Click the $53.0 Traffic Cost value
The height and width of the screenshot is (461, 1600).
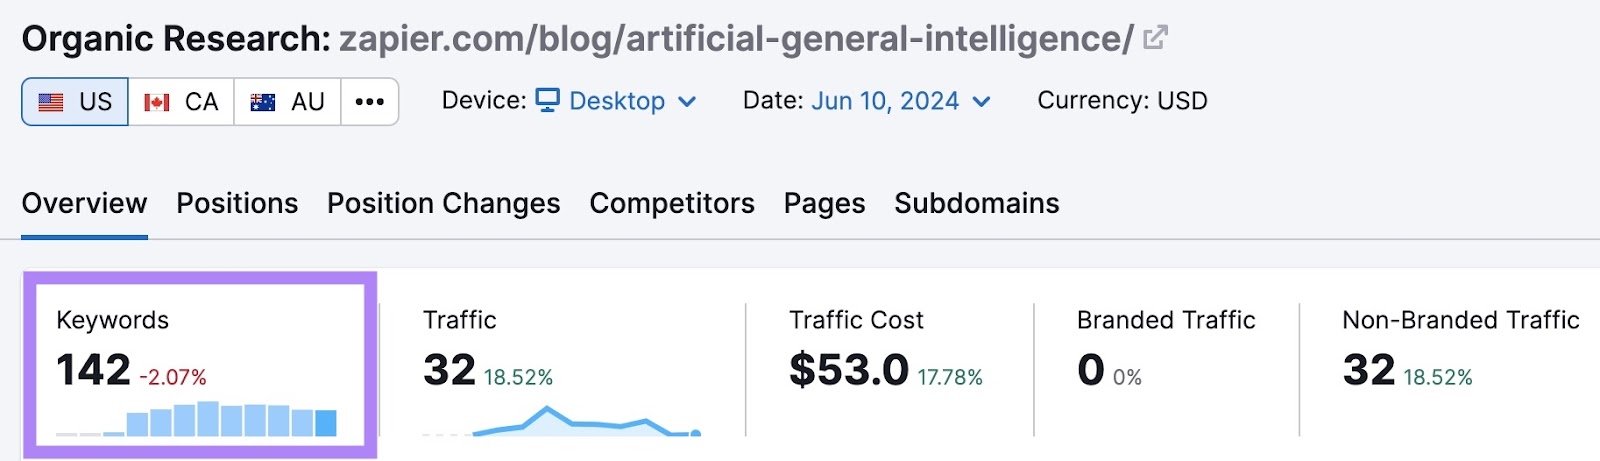848,370
